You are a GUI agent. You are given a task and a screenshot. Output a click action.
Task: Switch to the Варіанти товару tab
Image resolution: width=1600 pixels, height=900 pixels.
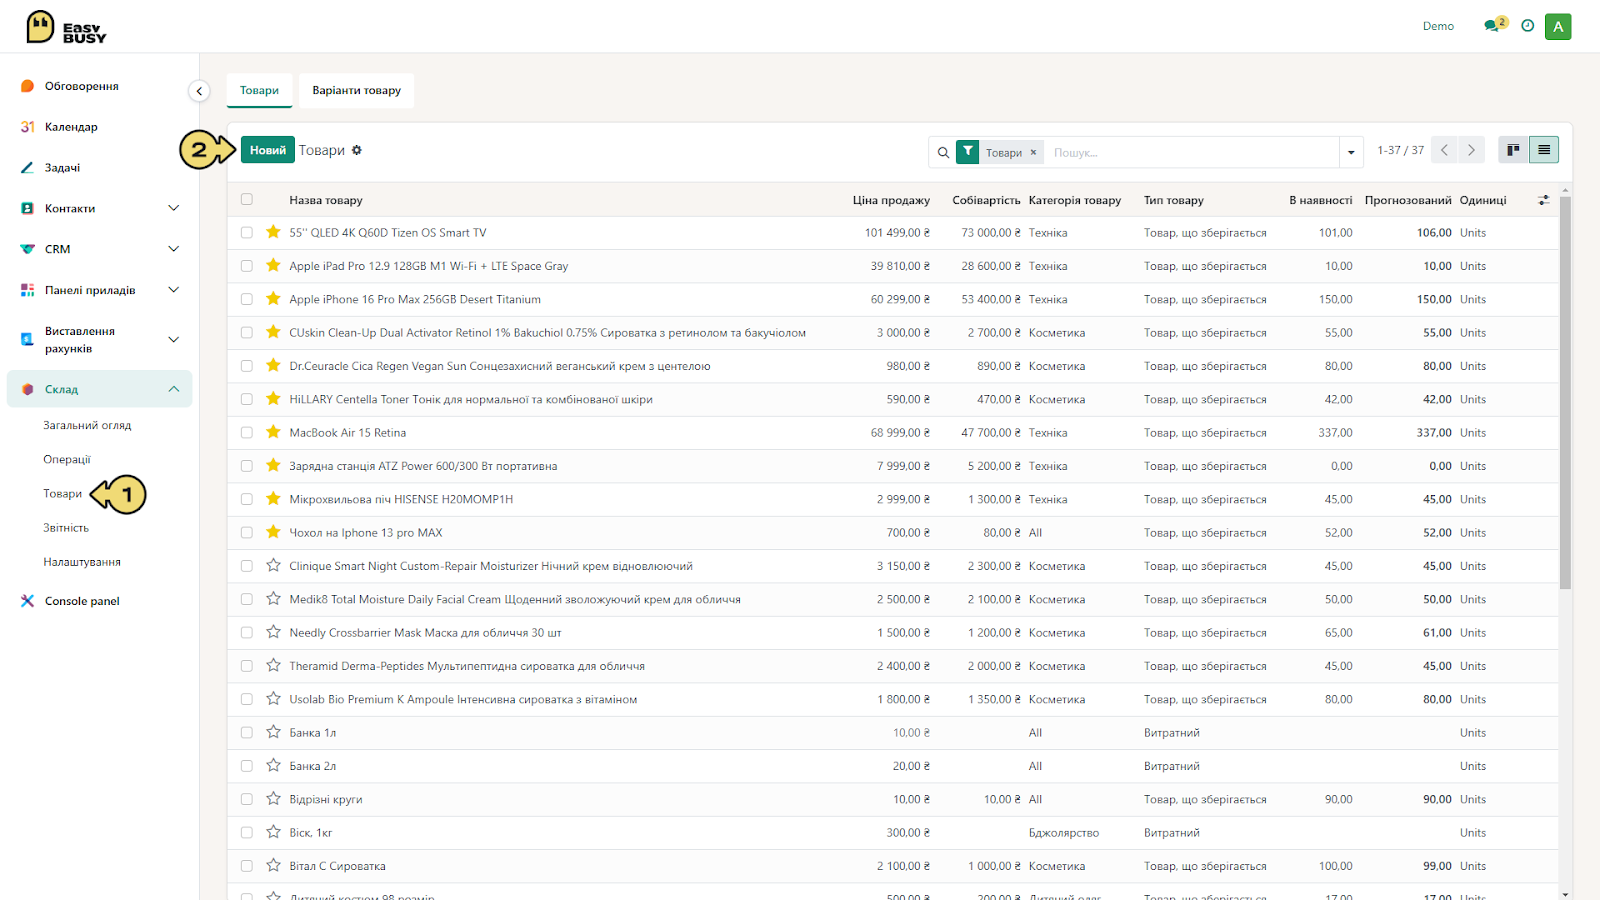coord(356,90)
